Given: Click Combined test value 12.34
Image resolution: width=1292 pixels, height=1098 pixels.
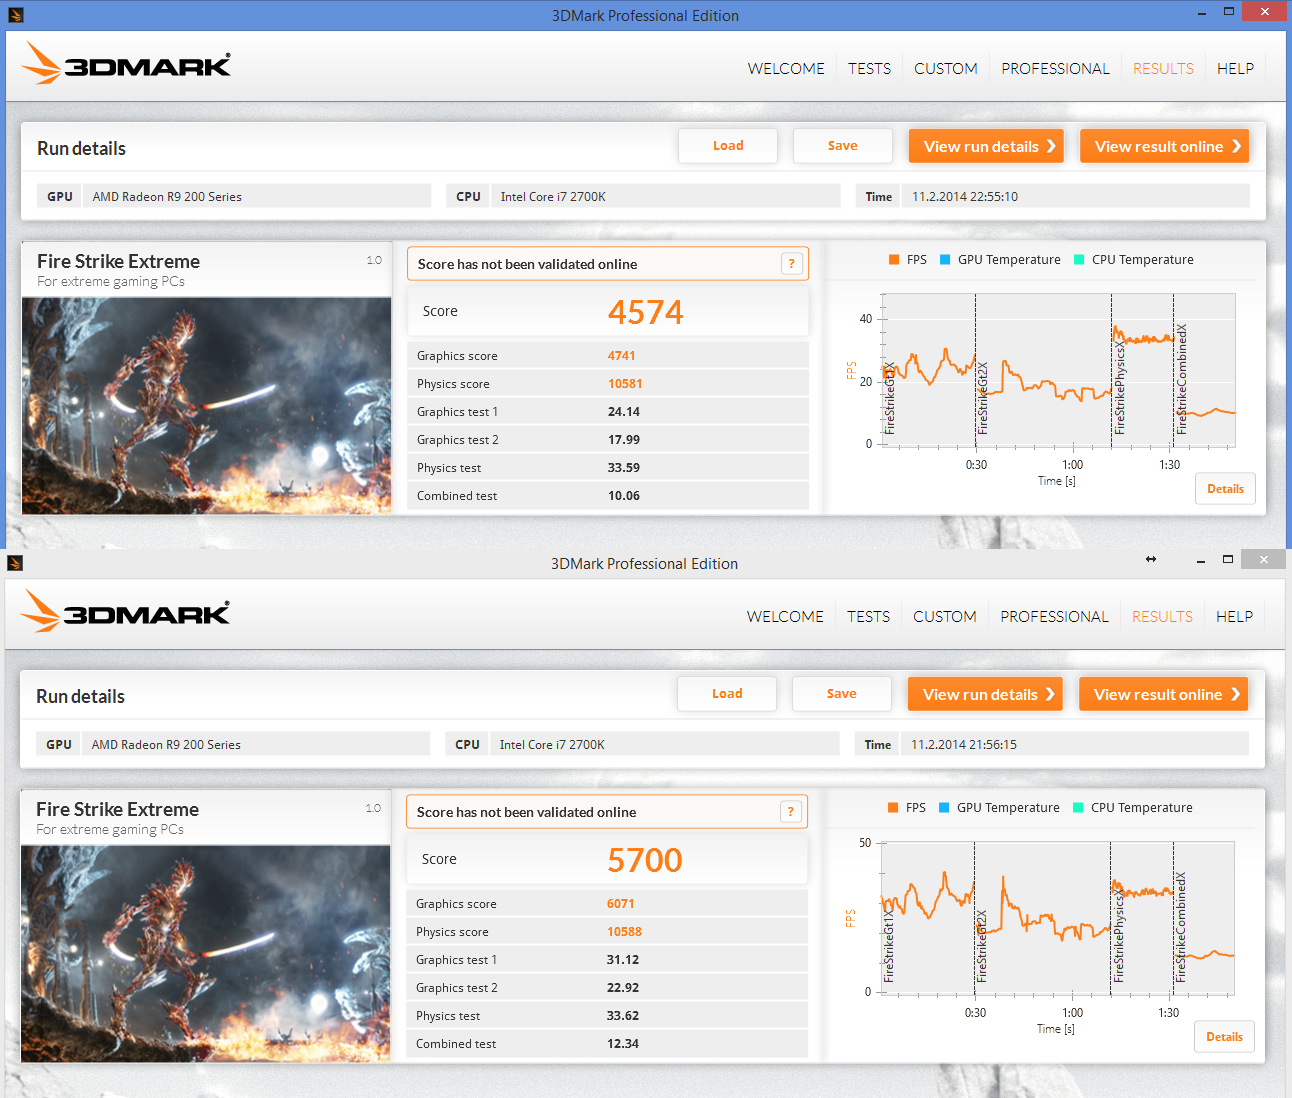Looking at the screenshot, I should [623, 1044].
